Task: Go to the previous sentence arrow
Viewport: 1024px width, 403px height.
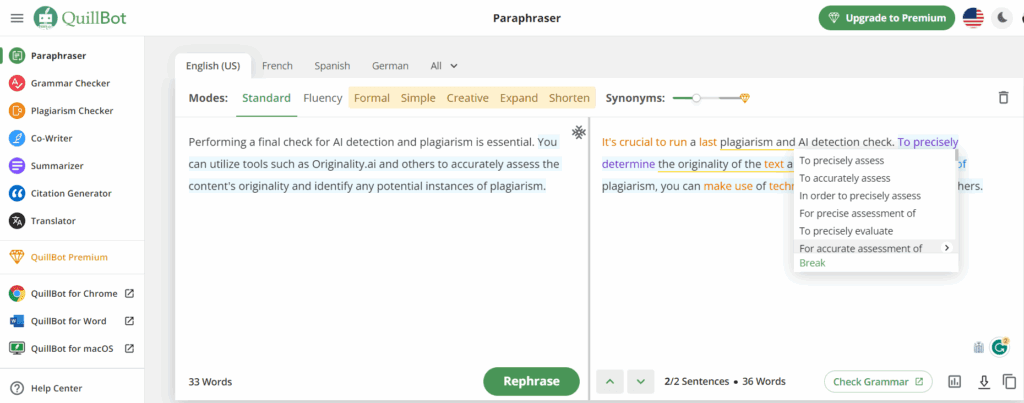Action: (610, 381)
